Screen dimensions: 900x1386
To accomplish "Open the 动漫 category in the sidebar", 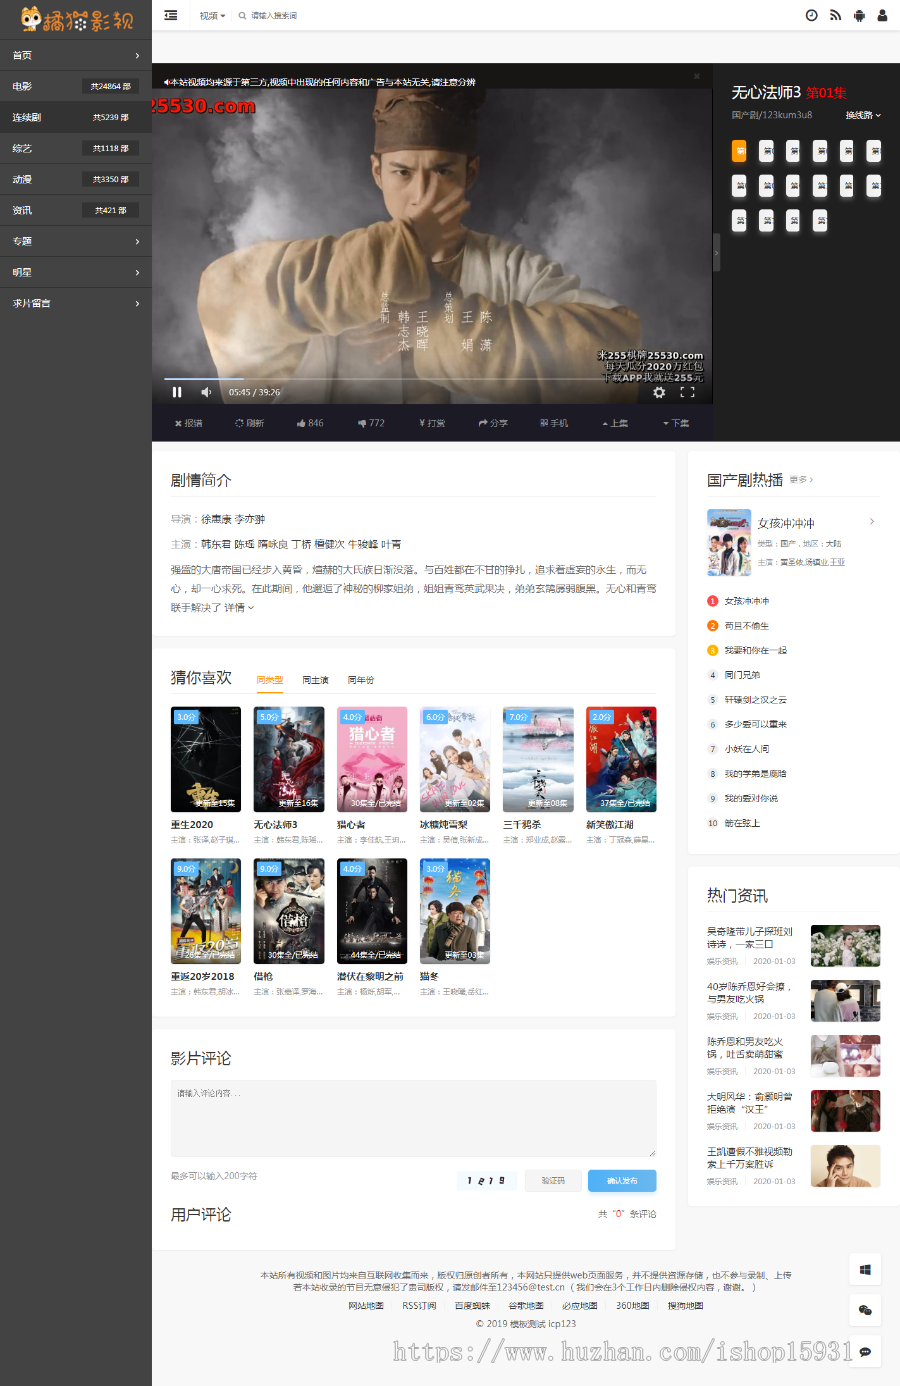I will click(x=76, y=179).
